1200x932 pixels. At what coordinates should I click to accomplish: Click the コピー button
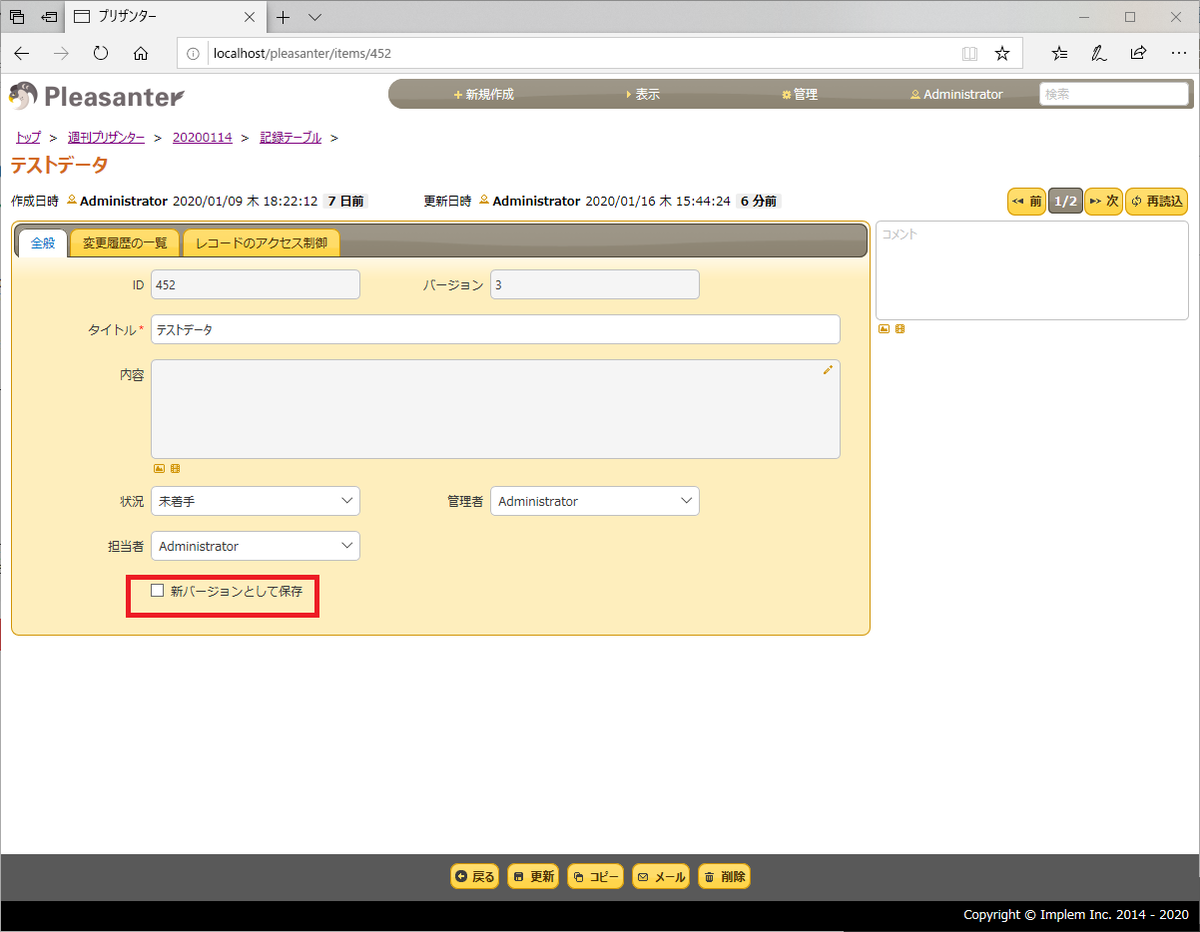point(595,877)
